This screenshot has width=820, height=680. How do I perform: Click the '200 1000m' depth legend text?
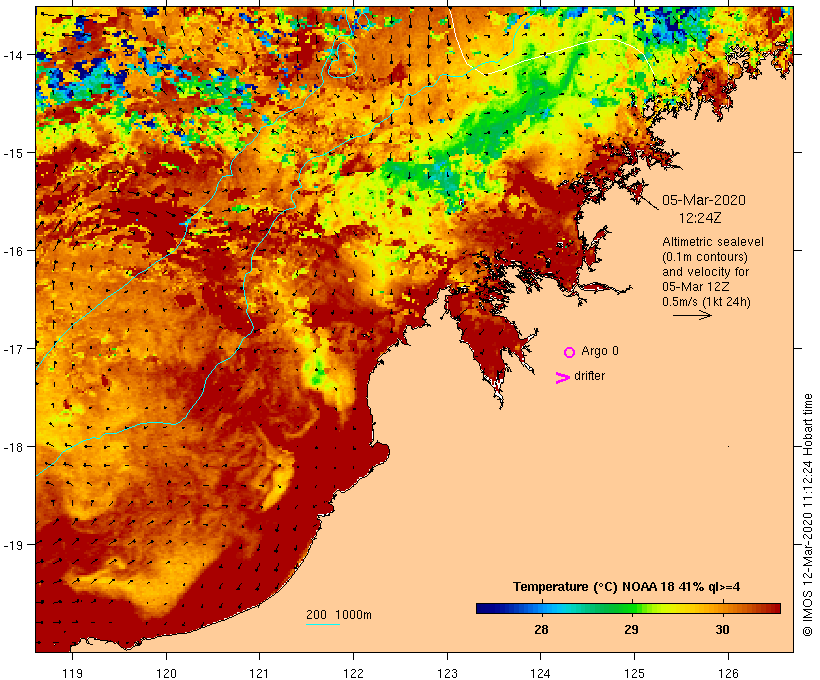click(x=339, y=615)
